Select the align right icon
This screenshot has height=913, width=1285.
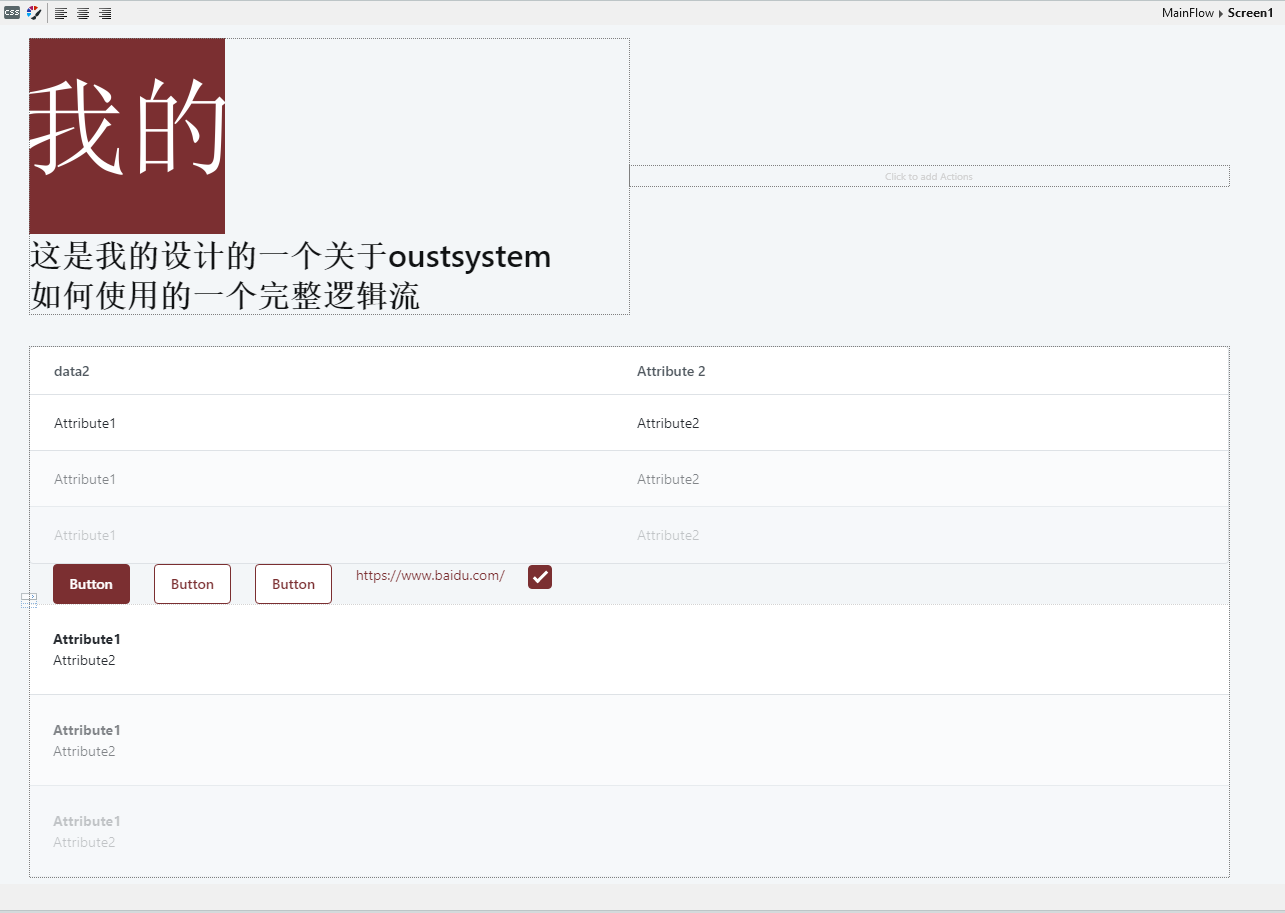104,13
